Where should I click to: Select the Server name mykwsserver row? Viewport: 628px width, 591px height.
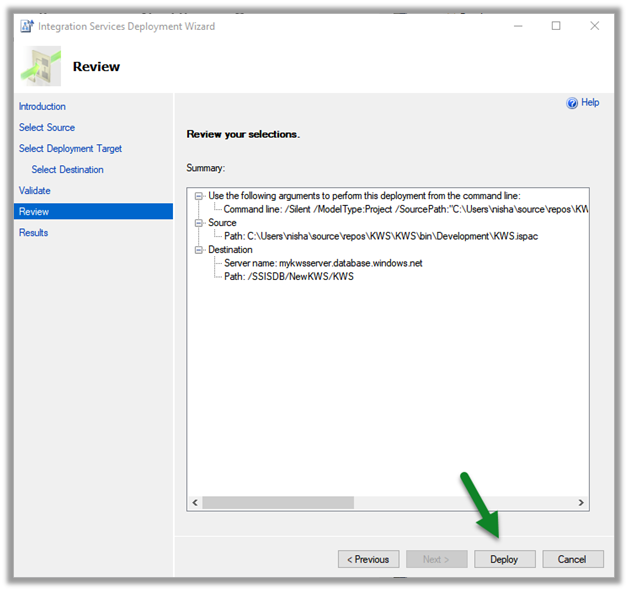323,263
